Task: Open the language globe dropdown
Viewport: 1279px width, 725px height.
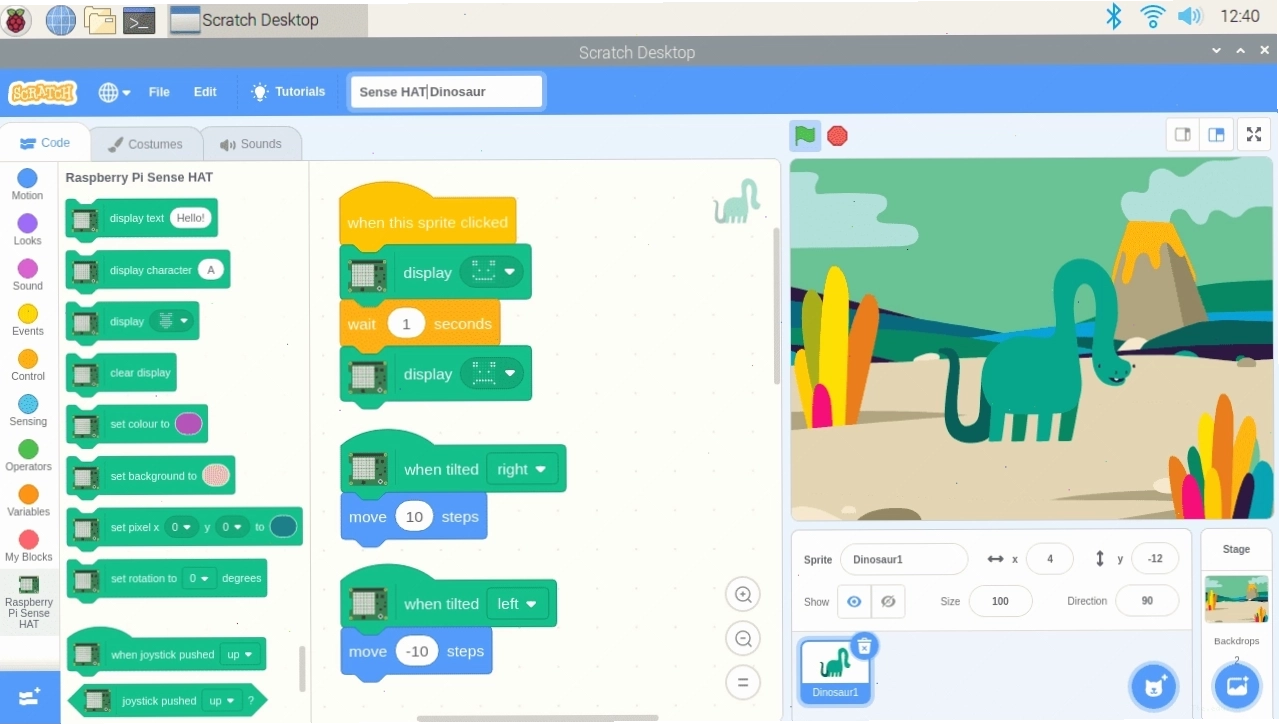Action: tap(114, 92)
